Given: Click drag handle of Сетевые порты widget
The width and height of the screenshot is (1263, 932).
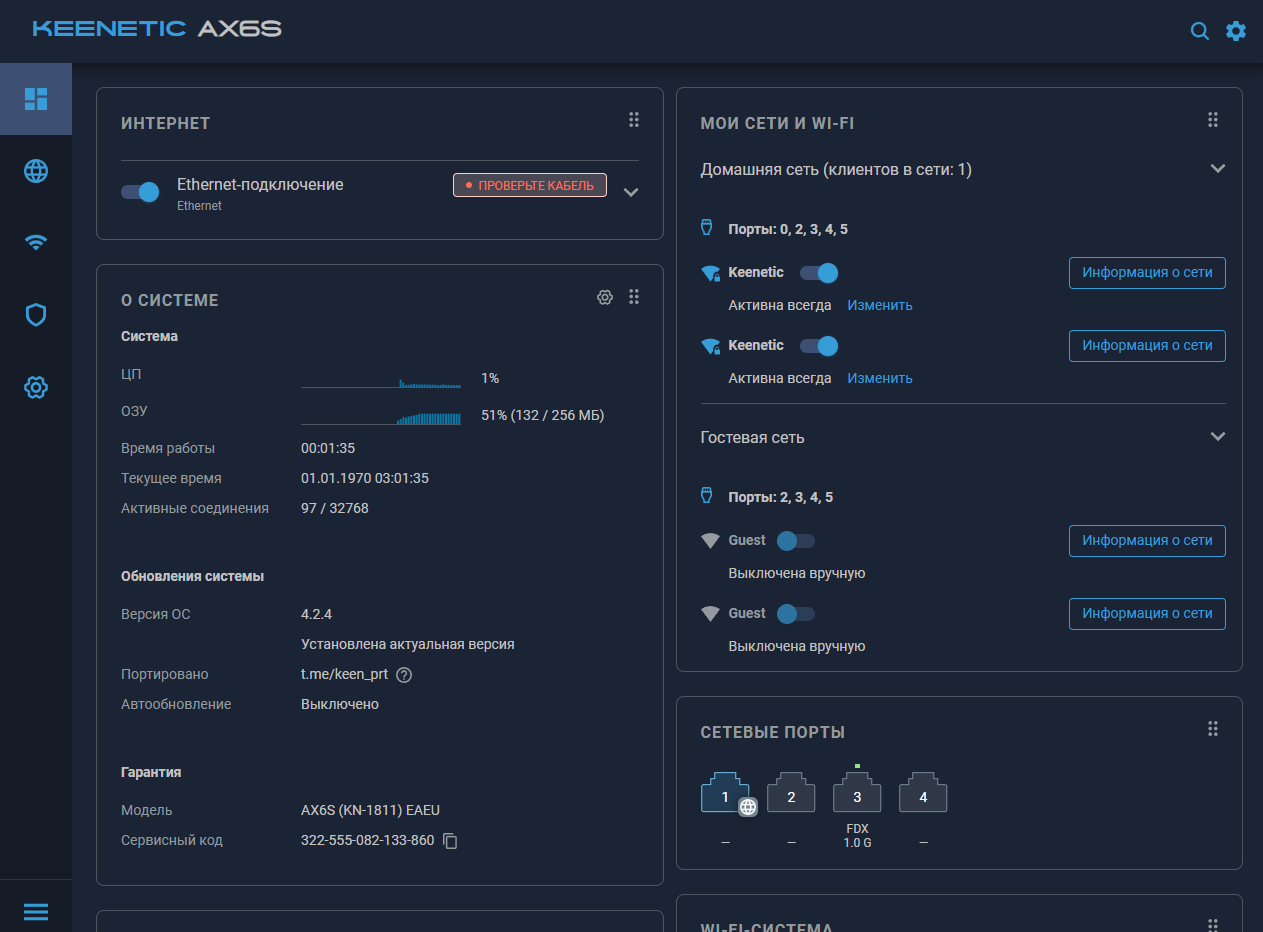Looking at the screenshot, I should pos(1212,729).
